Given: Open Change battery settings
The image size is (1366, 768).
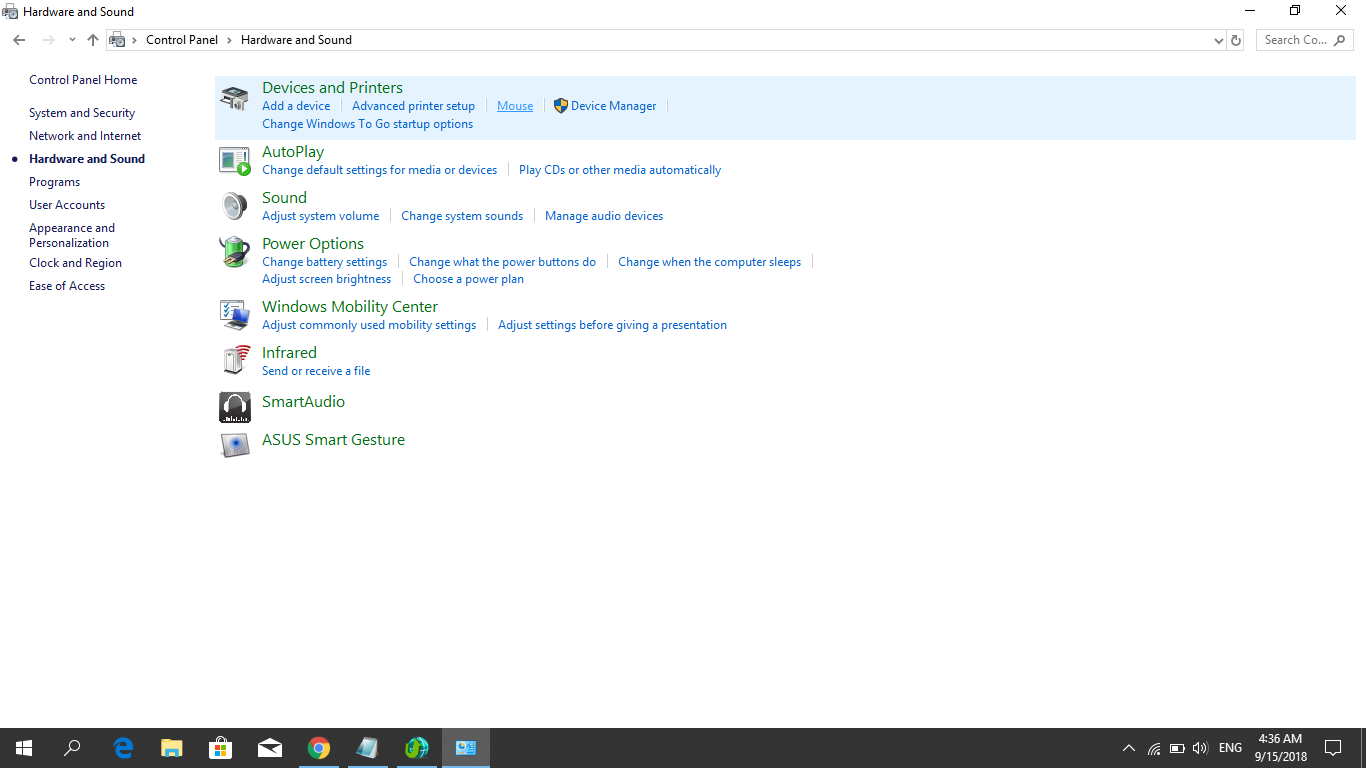Looking at the screenshot, I should 324,262.
